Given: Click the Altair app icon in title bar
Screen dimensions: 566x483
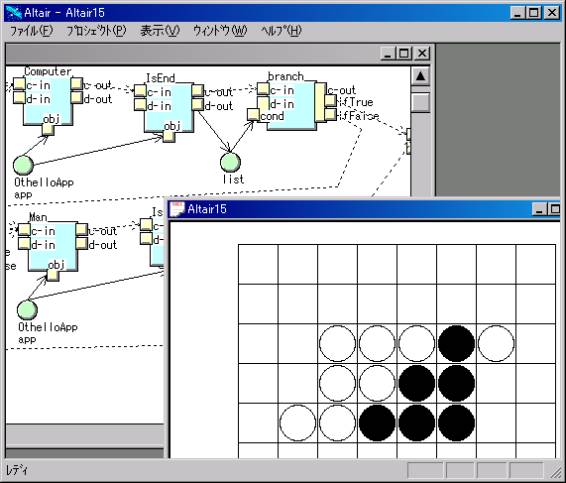Looking at the screenshot, I should point(14,13).
